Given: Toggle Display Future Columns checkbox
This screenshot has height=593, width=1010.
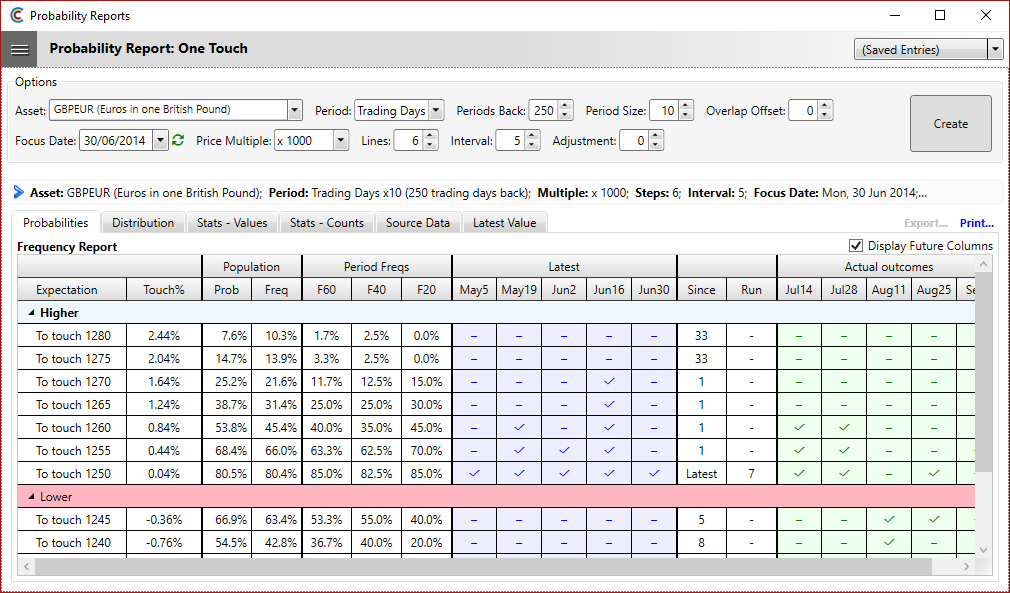Looking at the screenshot, I should click(x=855, y=246).
